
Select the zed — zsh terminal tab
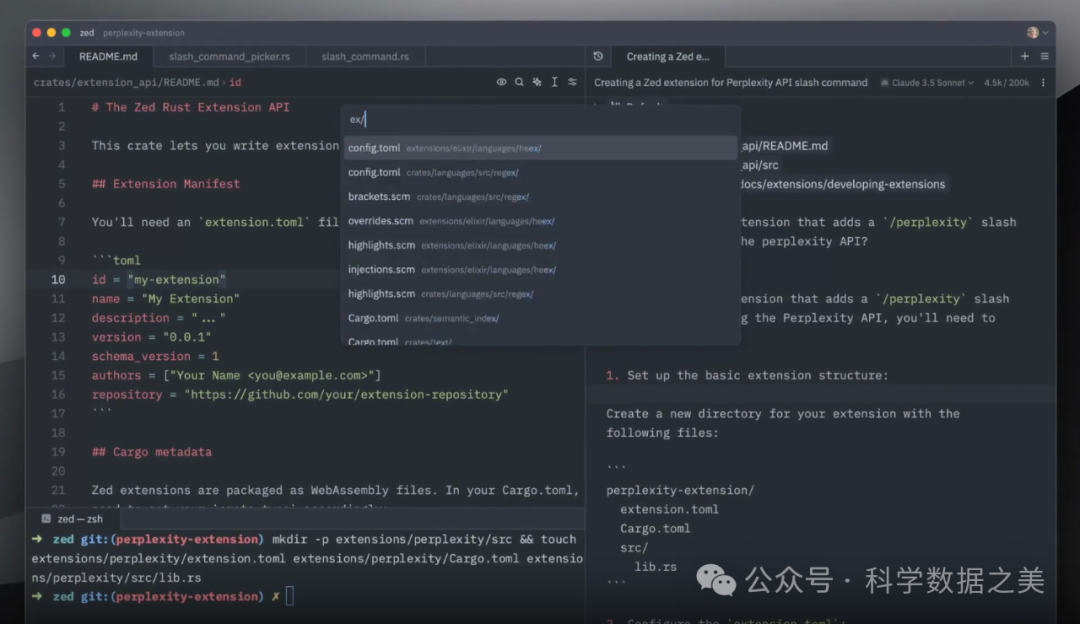[72, 519]
